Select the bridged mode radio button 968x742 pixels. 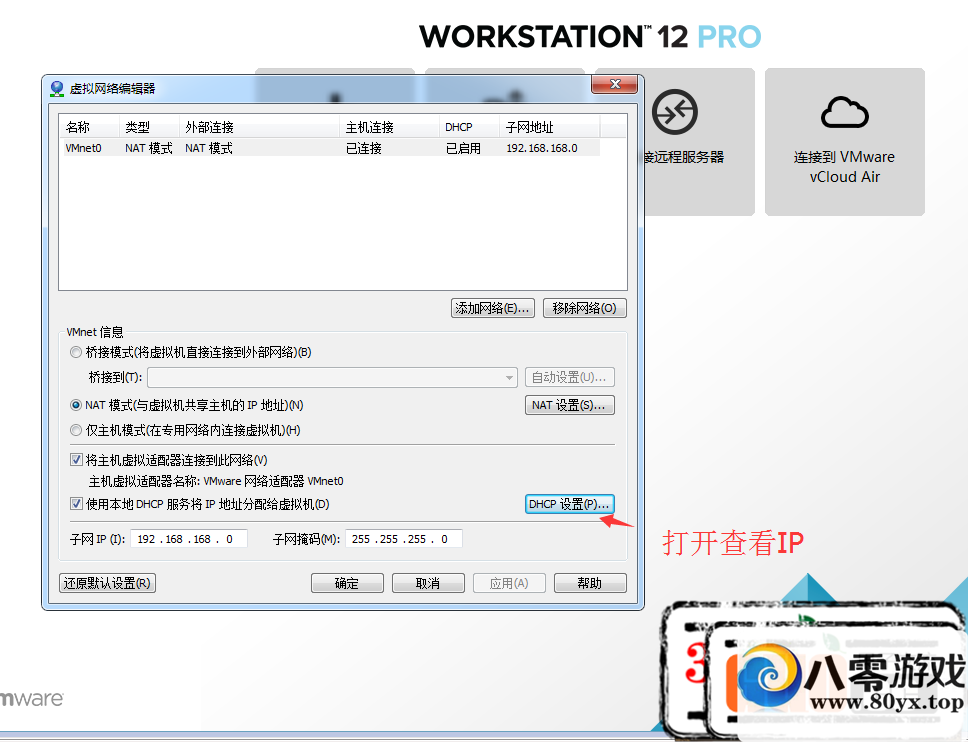pos(76,352)
